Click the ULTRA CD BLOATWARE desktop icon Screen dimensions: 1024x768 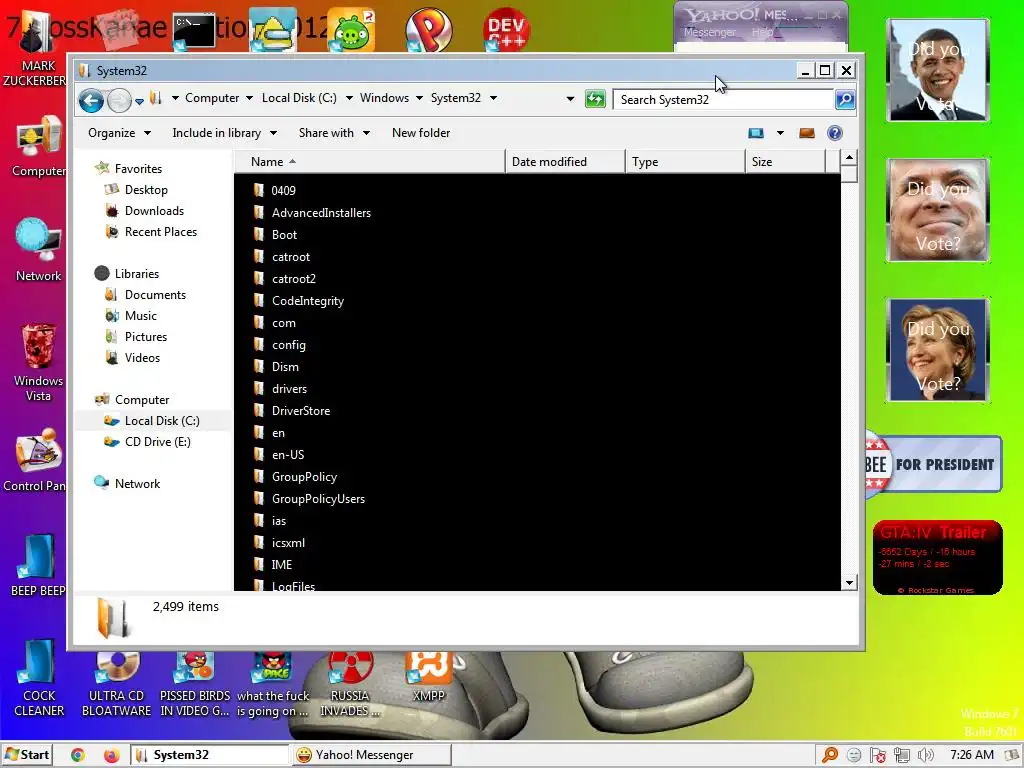[x=116, y=684]
